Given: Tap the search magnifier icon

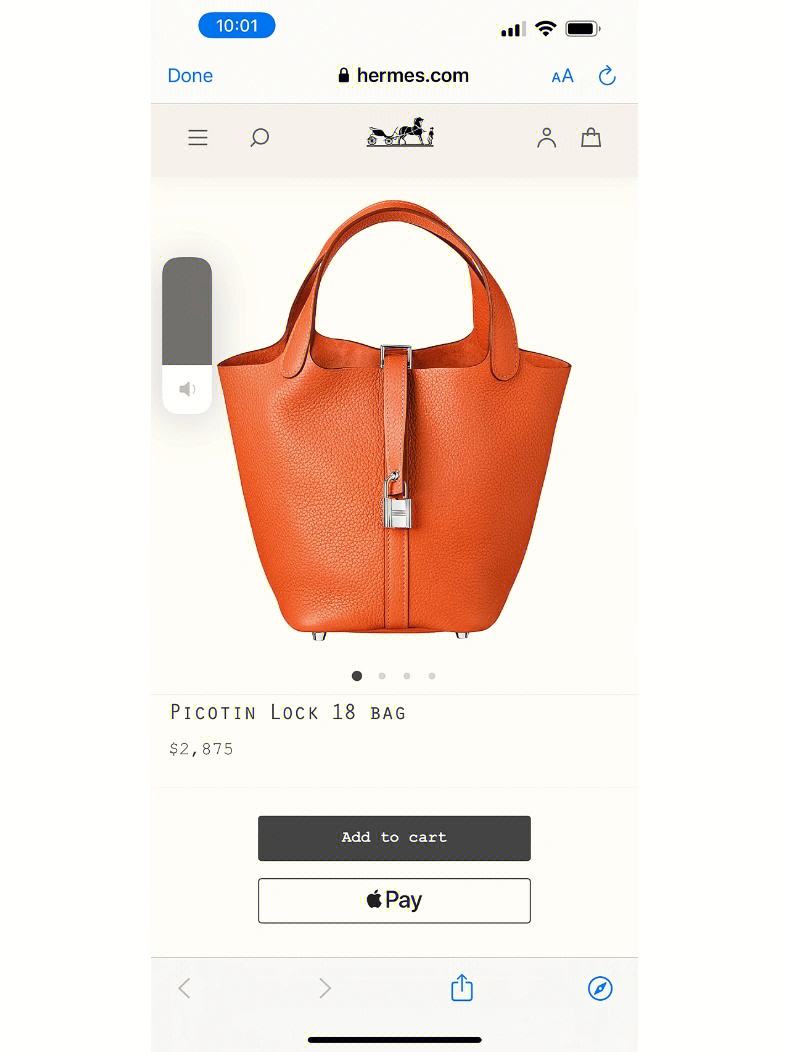Looking at the screenshot, I should click(260, 138).
